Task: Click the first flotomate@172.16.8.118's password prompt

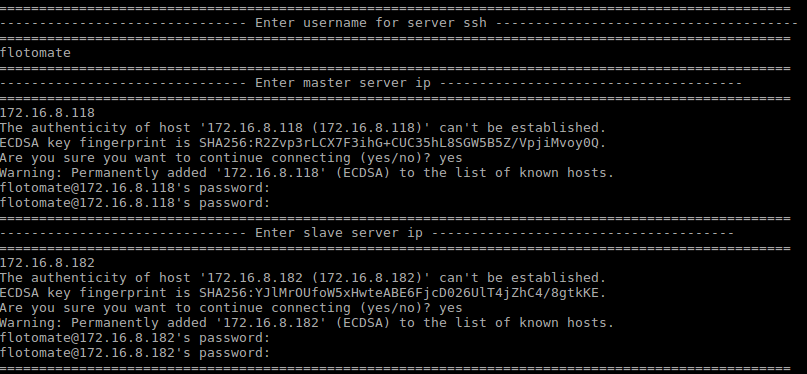Action: point(135,188)
